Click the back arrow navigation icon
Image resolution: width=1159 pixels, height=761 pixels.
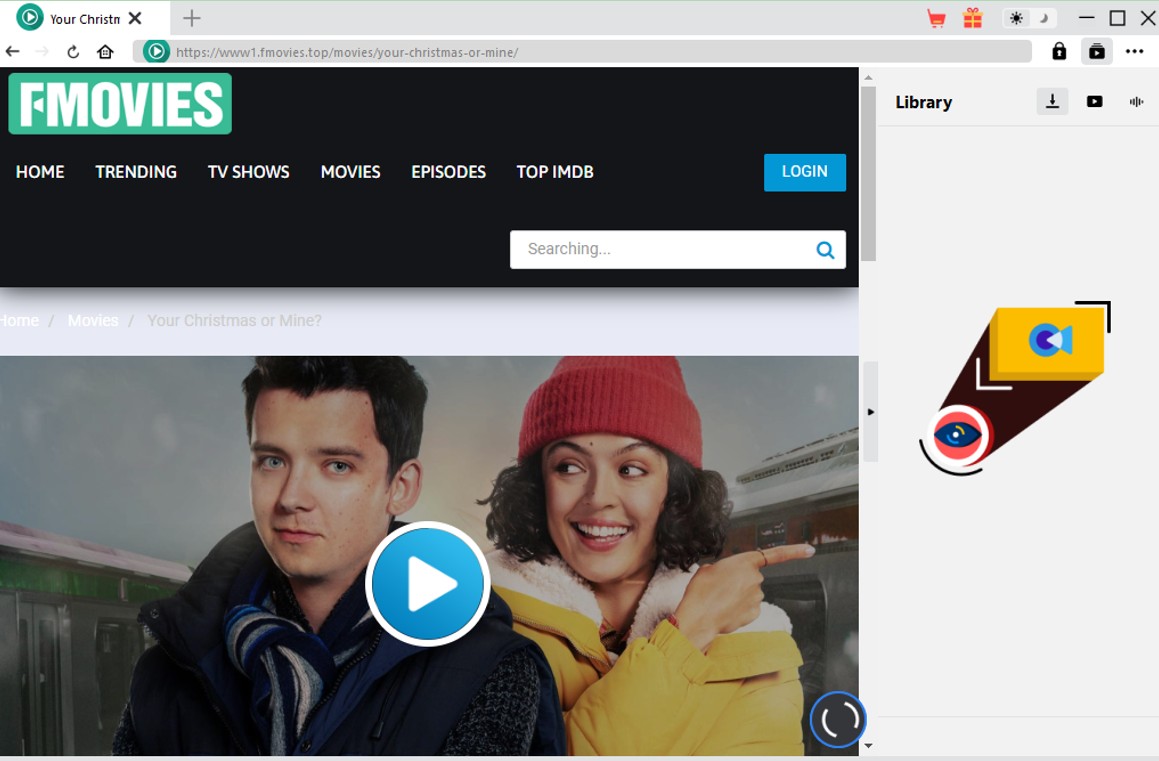13,52
